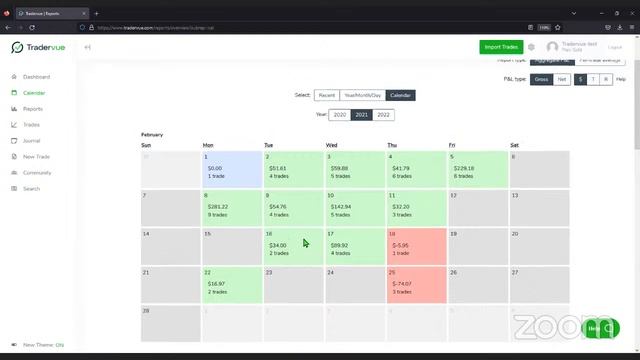Open February 2 cell showing $51.61
The image size is (640, 360).
tap(293, 169)
